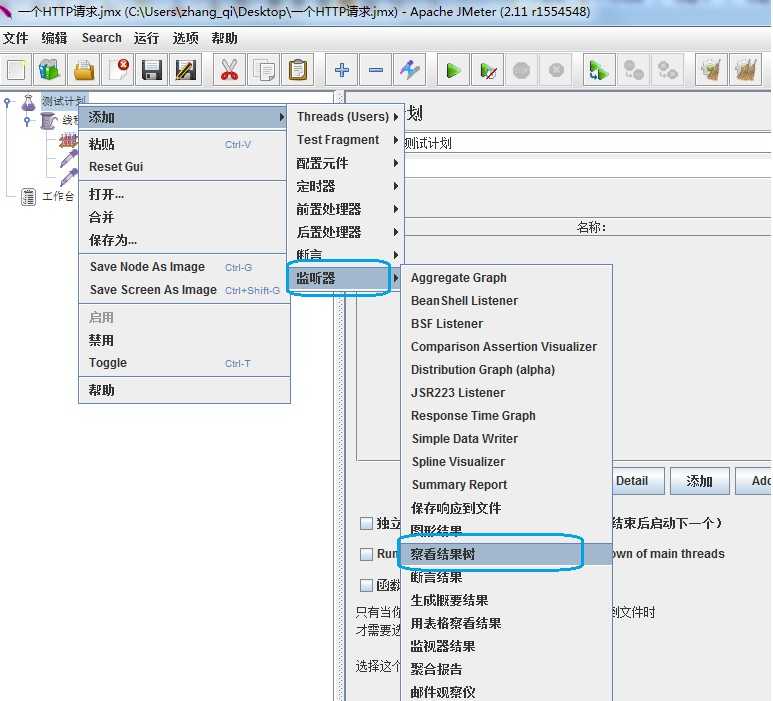Viewport: 773px width, 701px height.
Task: Select the 工作台 workbench clipboard icon
Action: [x=29, y=197]
